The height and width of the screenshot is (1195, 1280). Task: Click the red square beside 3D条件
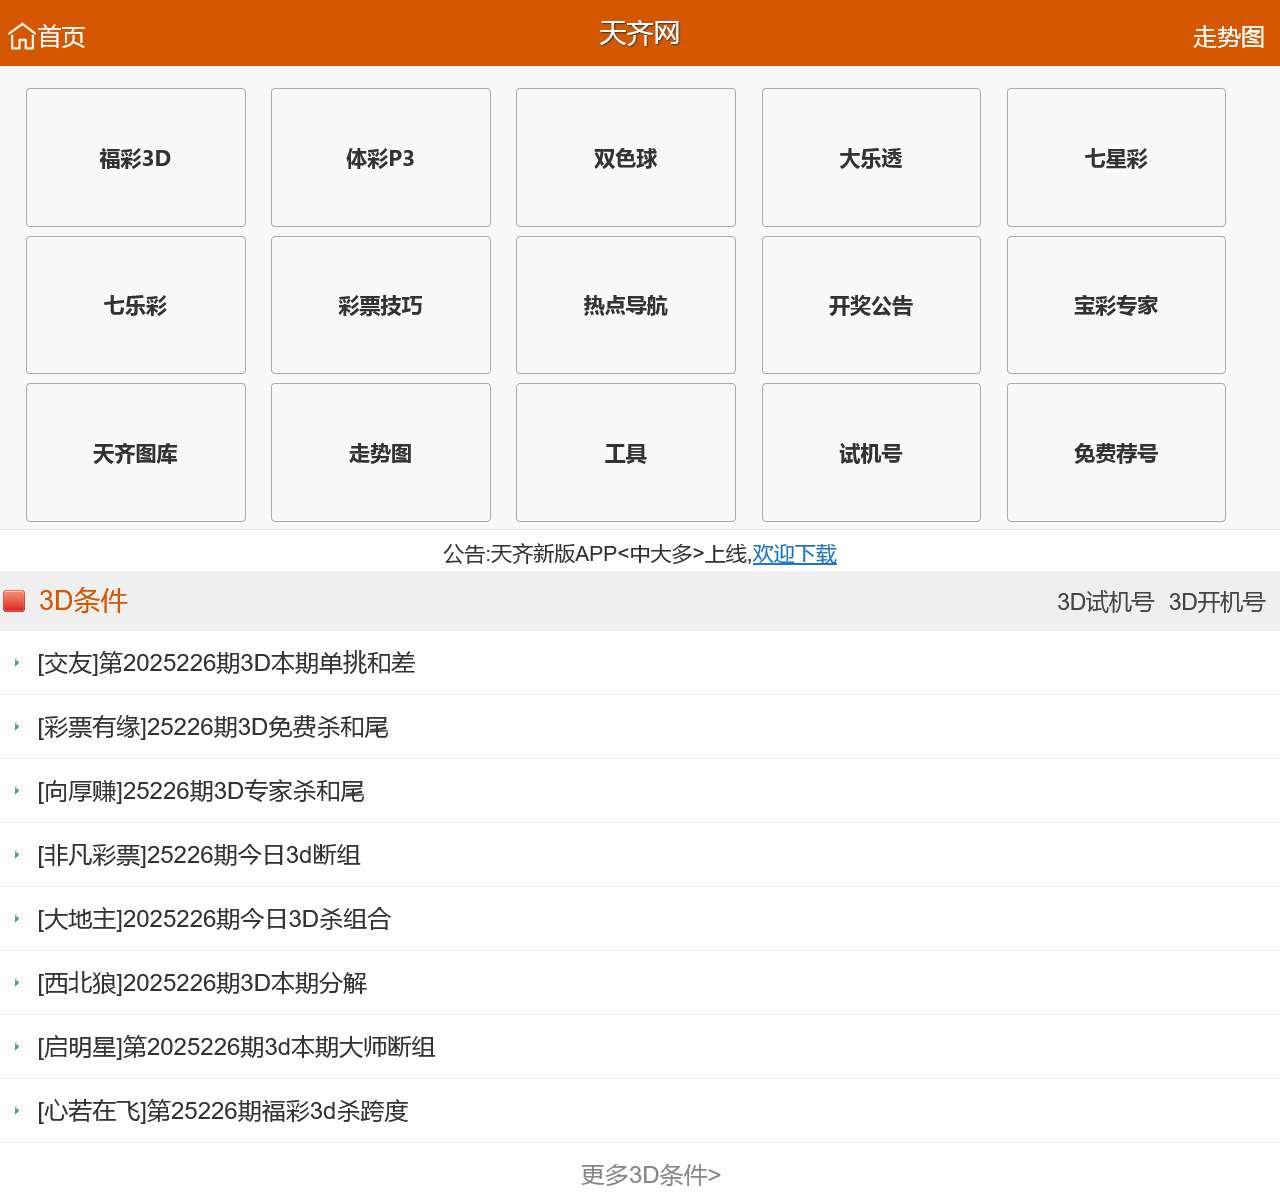pyautogui.click(x=14, y=601)
